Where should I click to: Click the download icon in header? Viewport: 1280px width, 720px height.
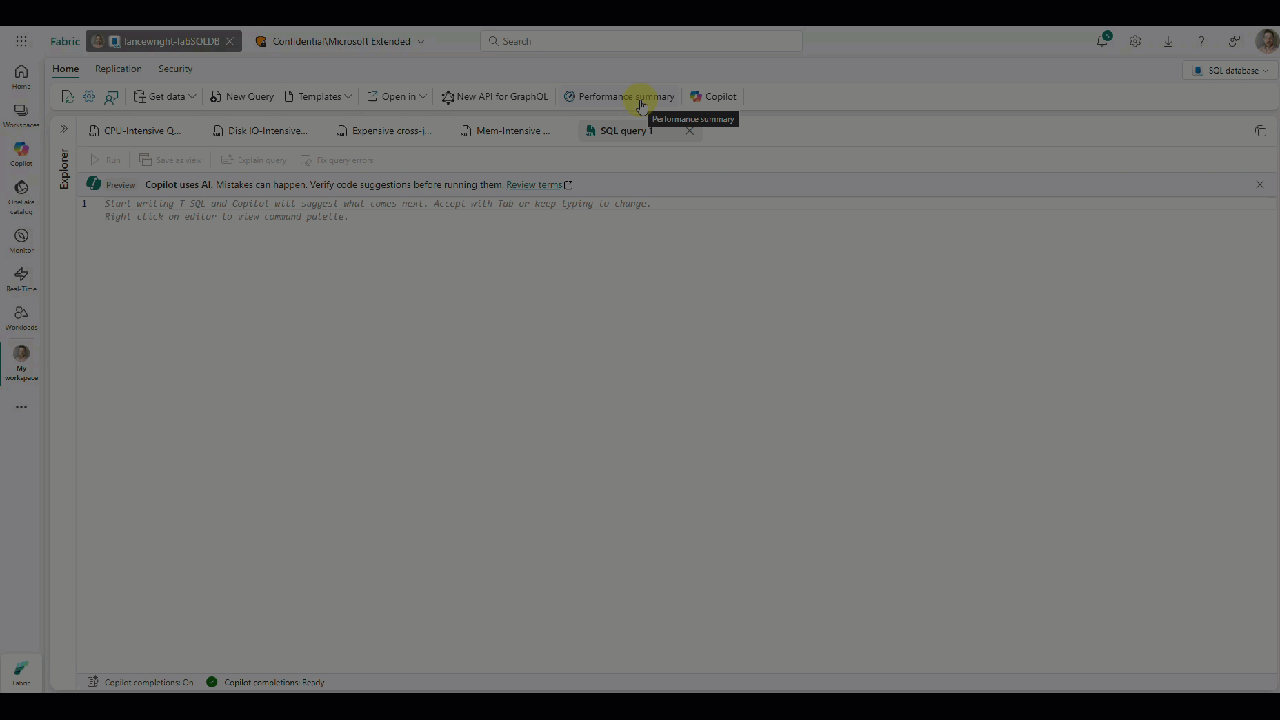(1168, 41)
